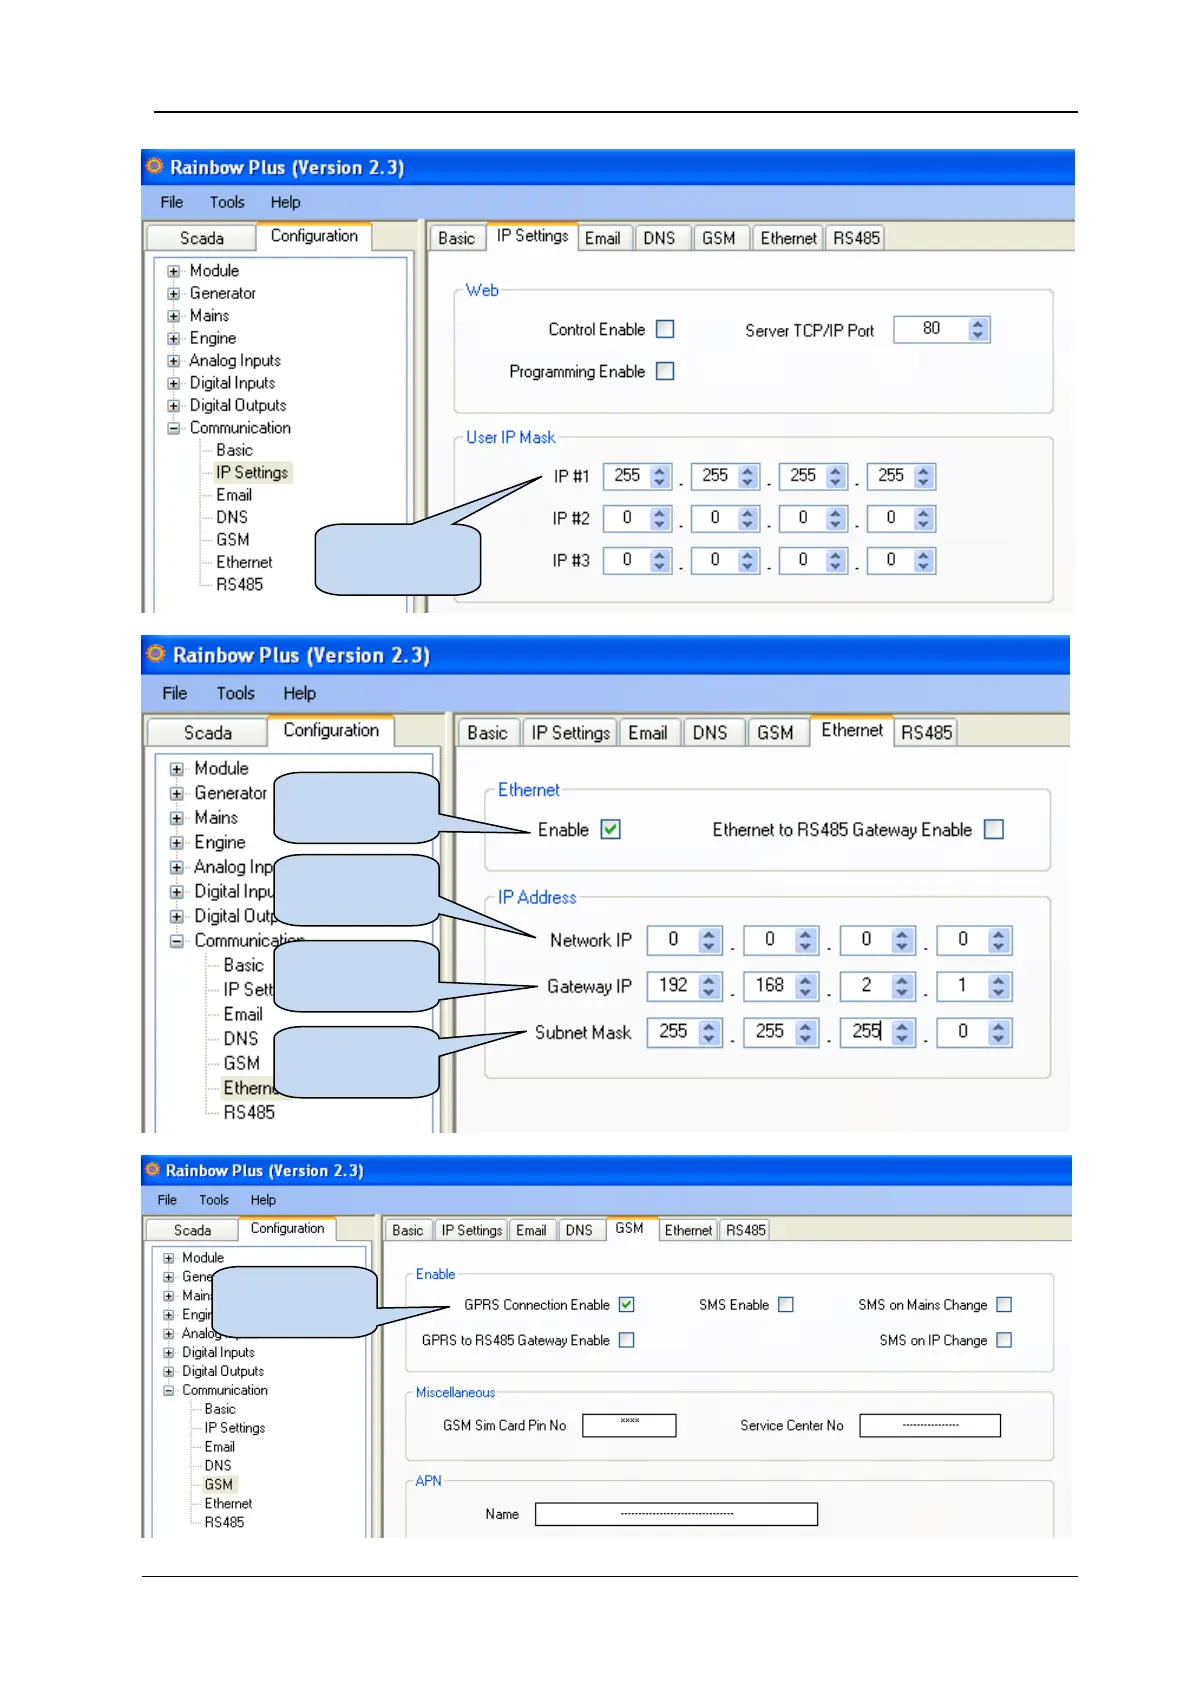The width and height of the screenshot is (1191, 1684).
Task: Click Rainbow Plus icon in Ethernet window title bar
Action: tap(156, 654)
